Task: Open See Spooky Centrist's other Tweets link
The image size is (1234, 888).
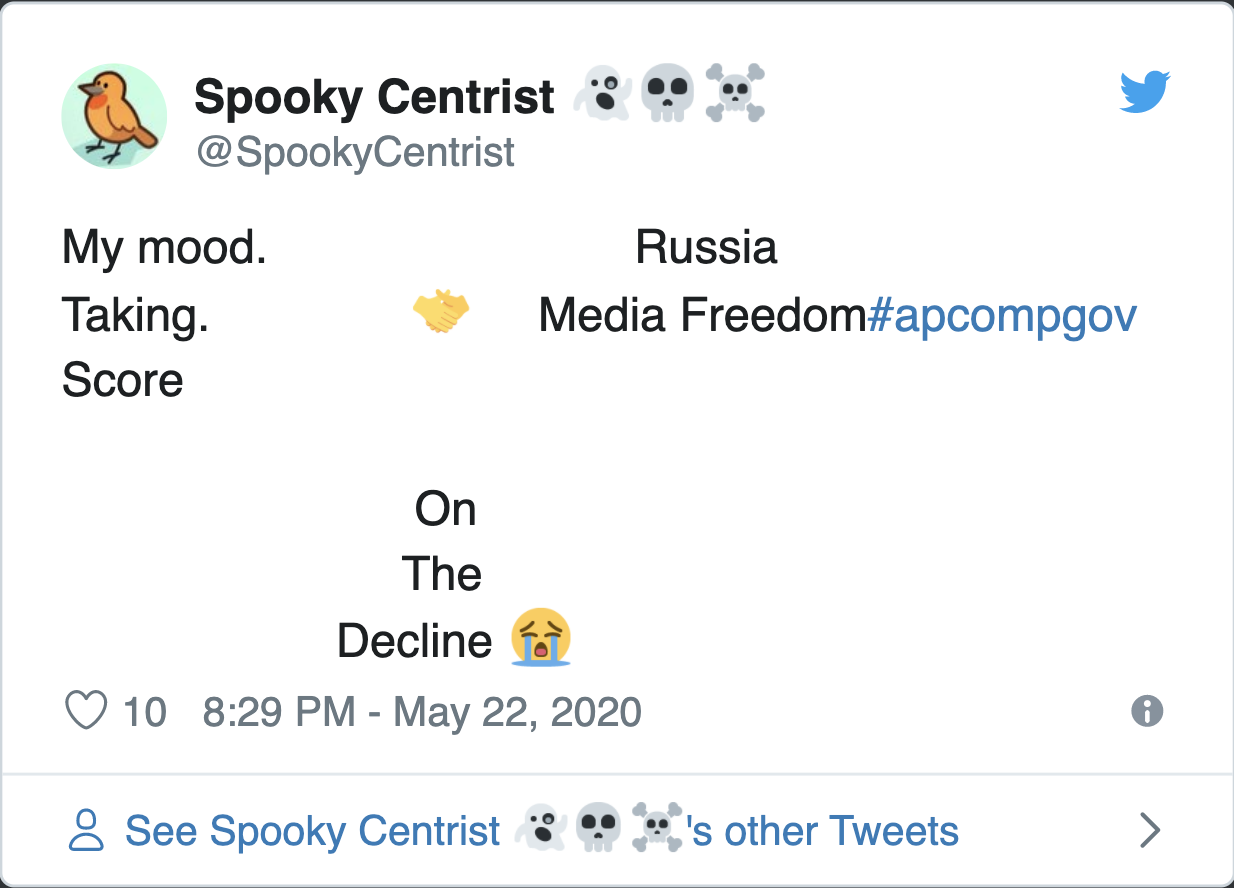Action: (x=542, y=830)
